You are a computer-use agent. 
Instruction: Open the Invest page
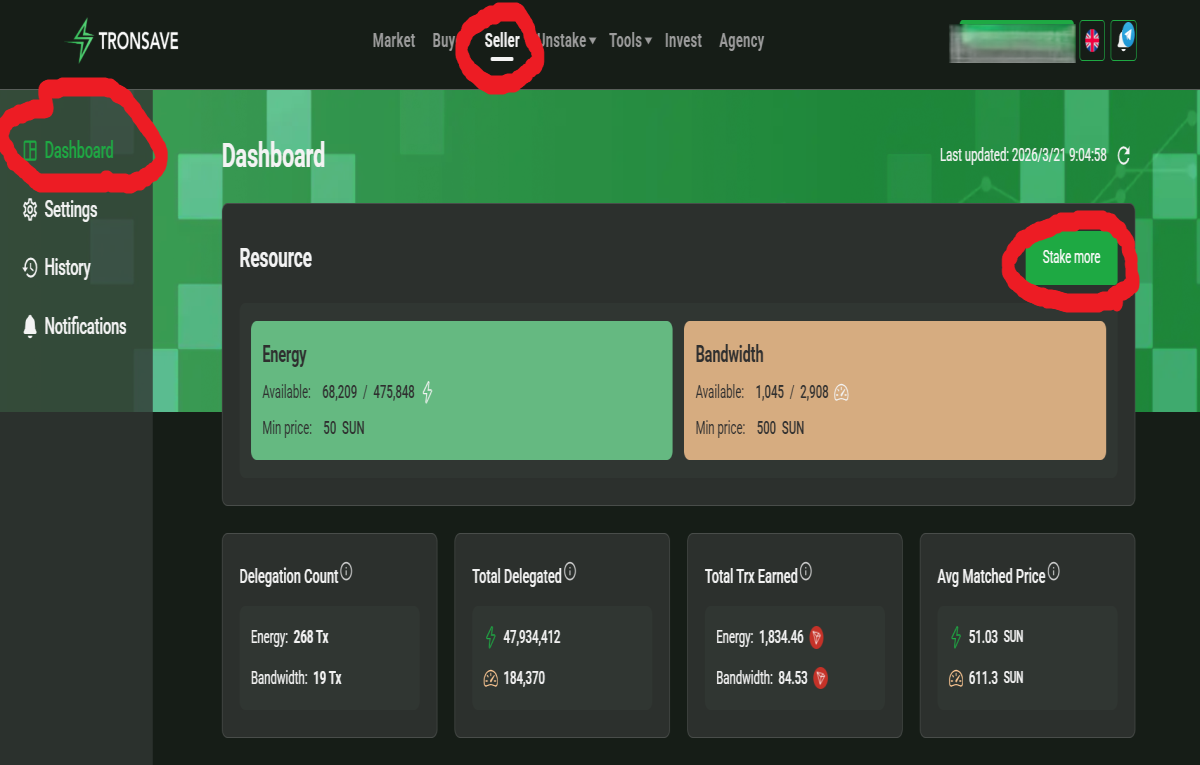(x=683, y=41)
